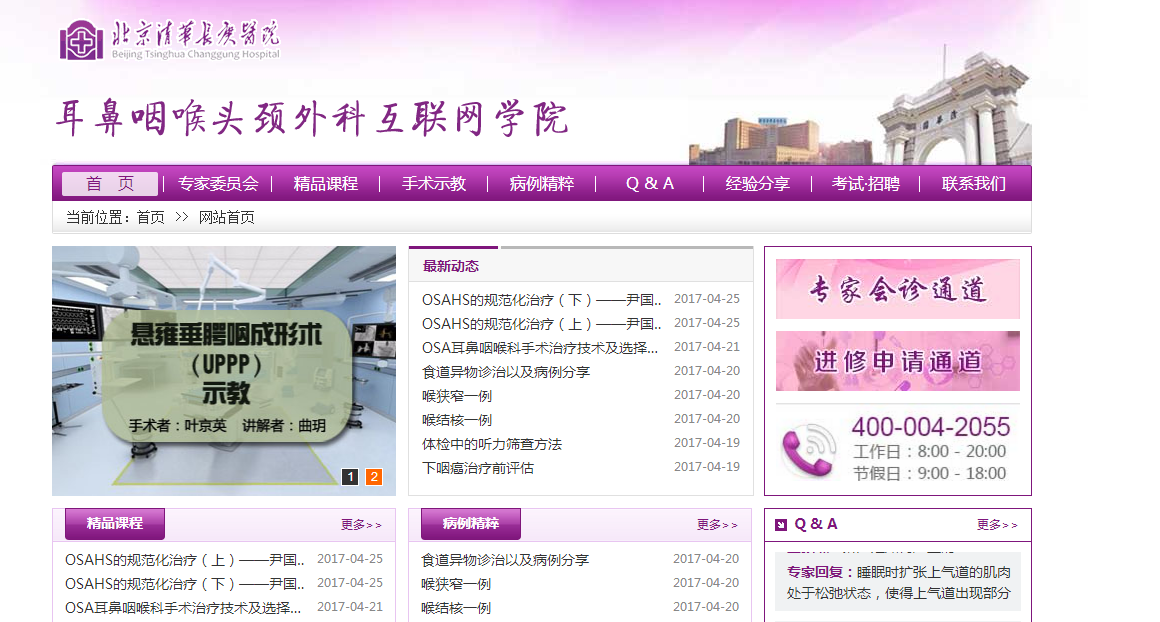Click the Beijing Tsinghua Changgung Hospital logo

click(170, 40)
